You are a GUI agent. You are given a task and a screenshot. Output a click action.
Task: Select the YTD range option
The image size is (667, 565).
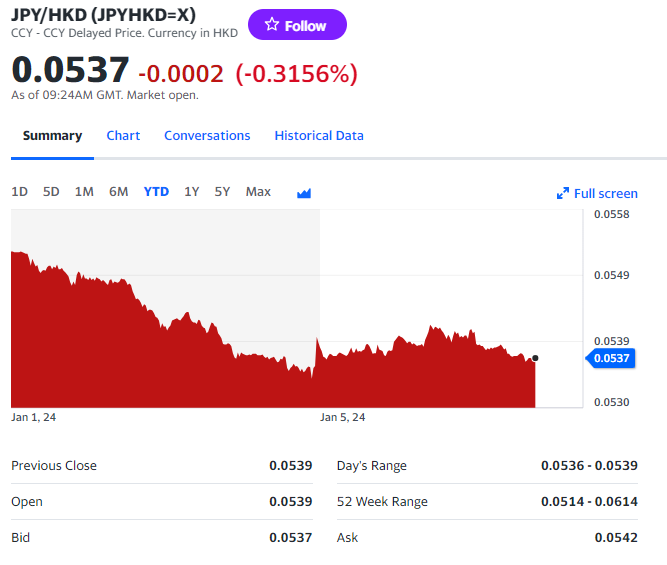[156, 192]
